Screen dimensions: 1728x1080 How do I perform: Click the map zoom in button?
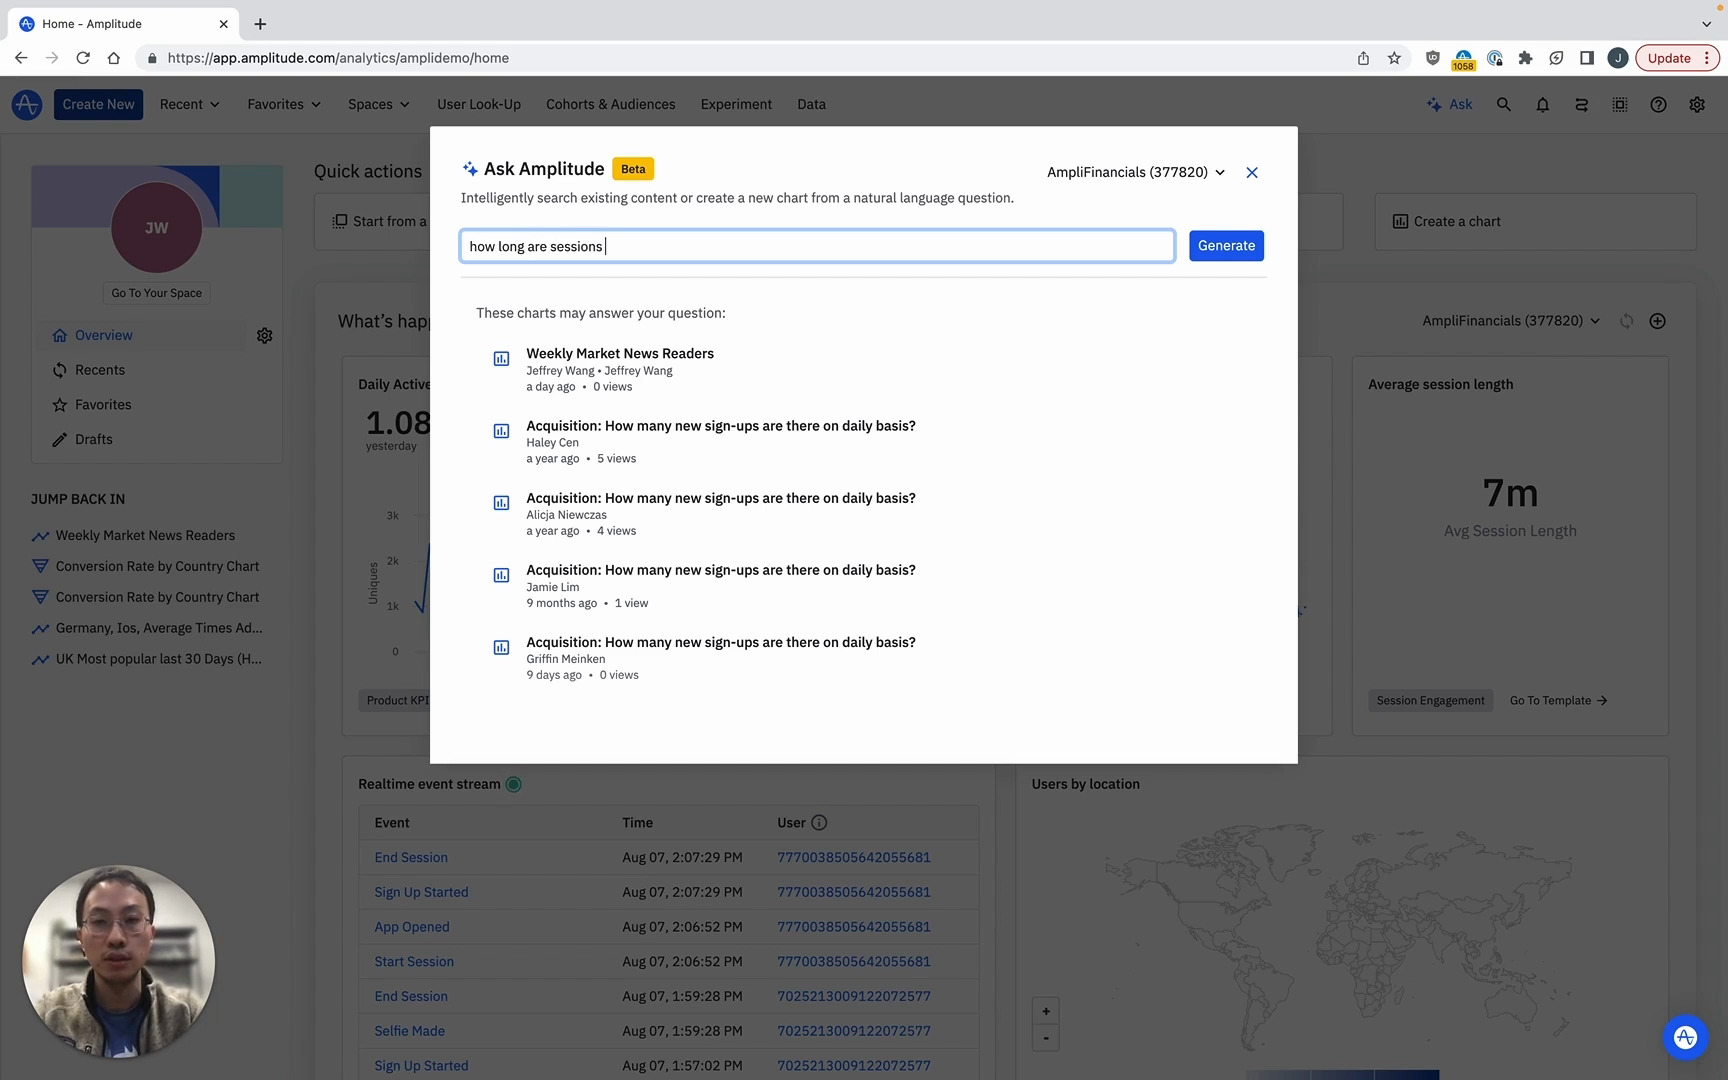tap(1046, 1011)
